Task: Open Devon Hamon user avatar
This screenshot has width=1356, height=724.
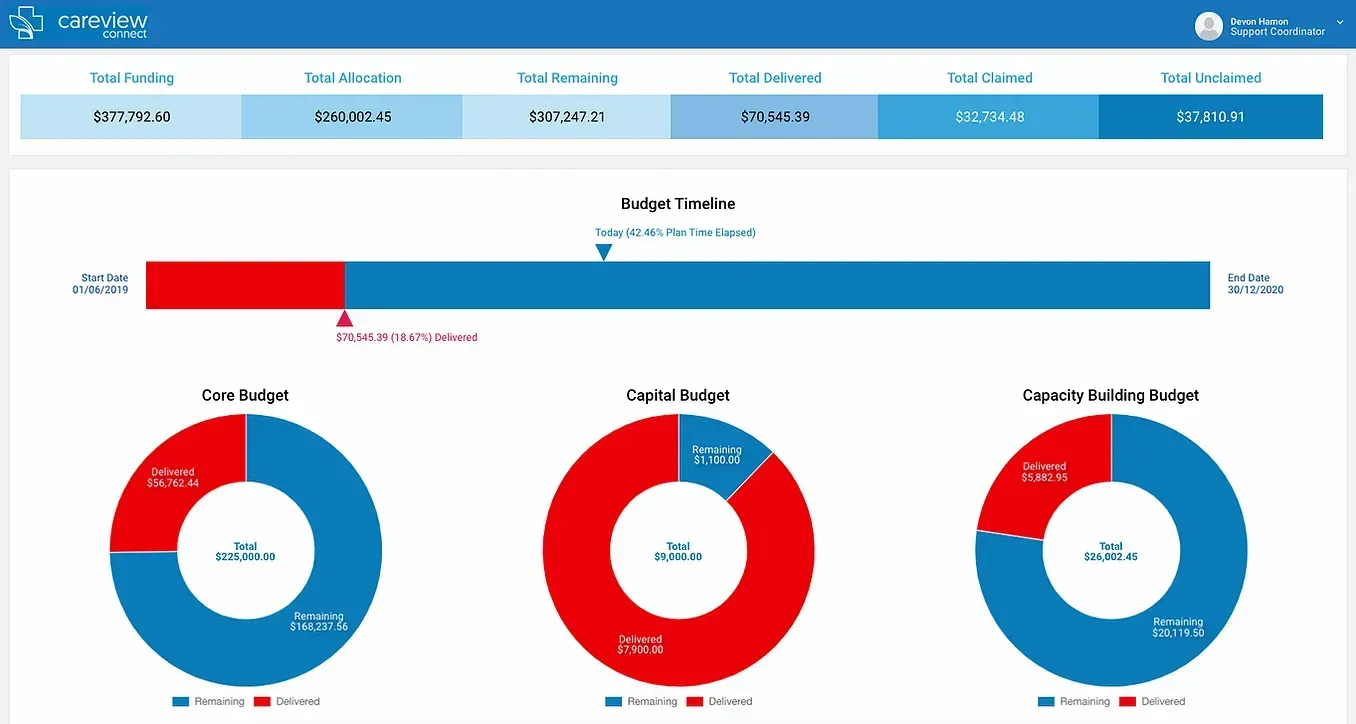Action: [x=1209, y=26]
